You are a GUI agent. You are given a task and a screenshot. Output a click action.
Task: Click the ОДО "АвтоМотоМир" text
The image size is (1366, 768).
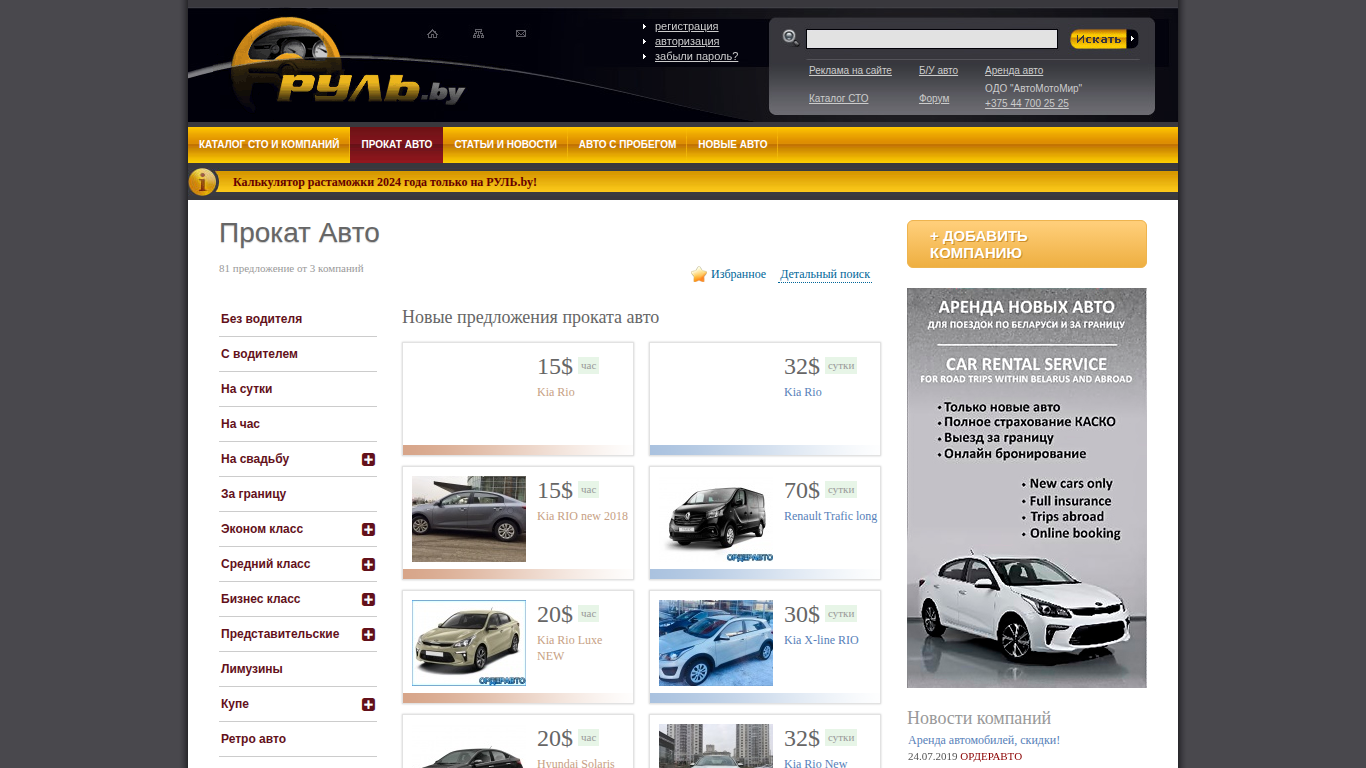1033,88
